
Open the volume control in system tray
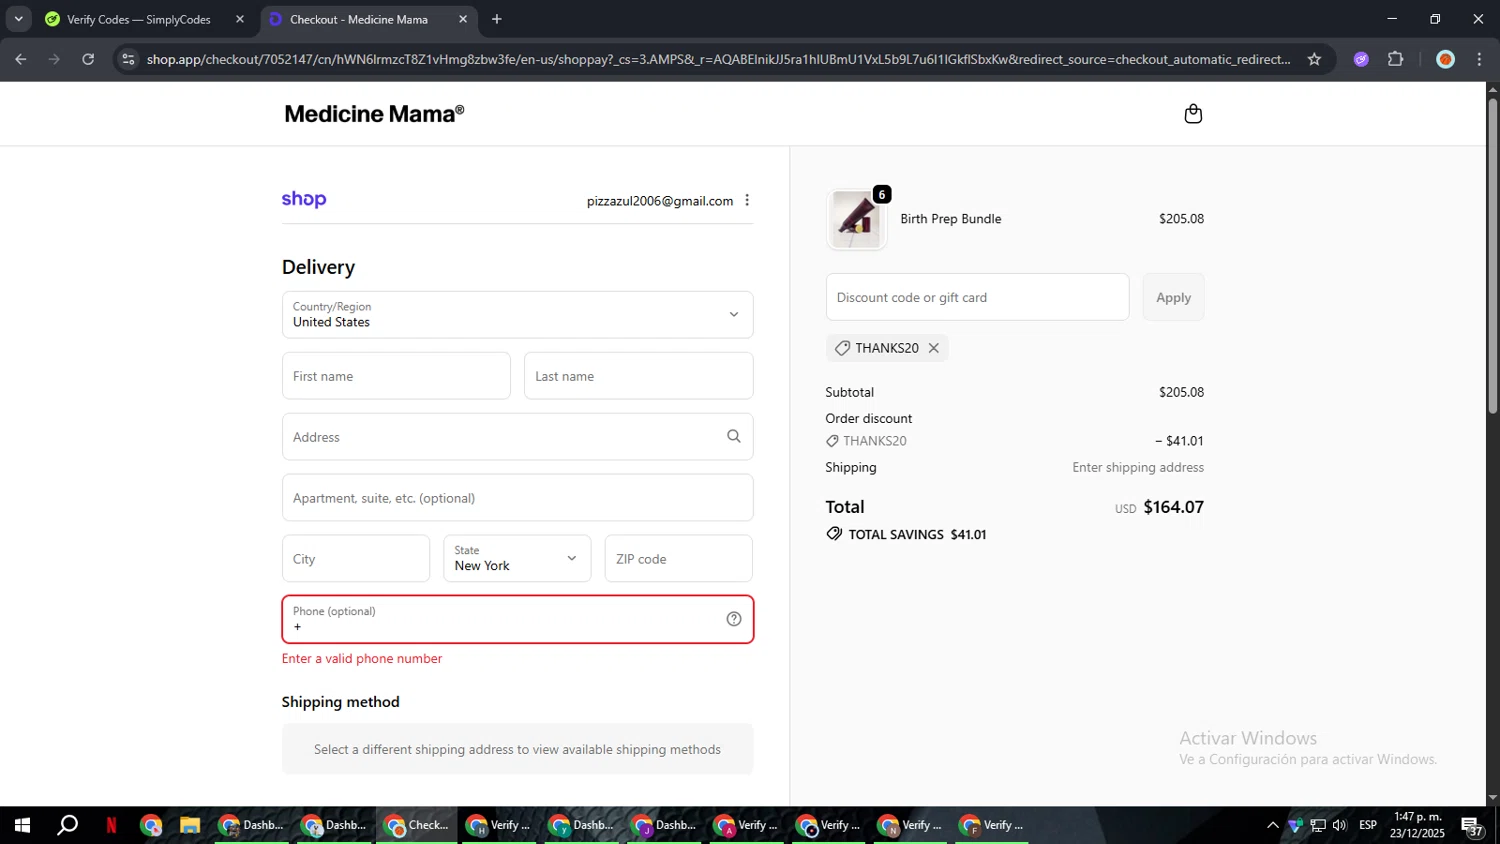pyautogui.click(x=1340, y=825)
